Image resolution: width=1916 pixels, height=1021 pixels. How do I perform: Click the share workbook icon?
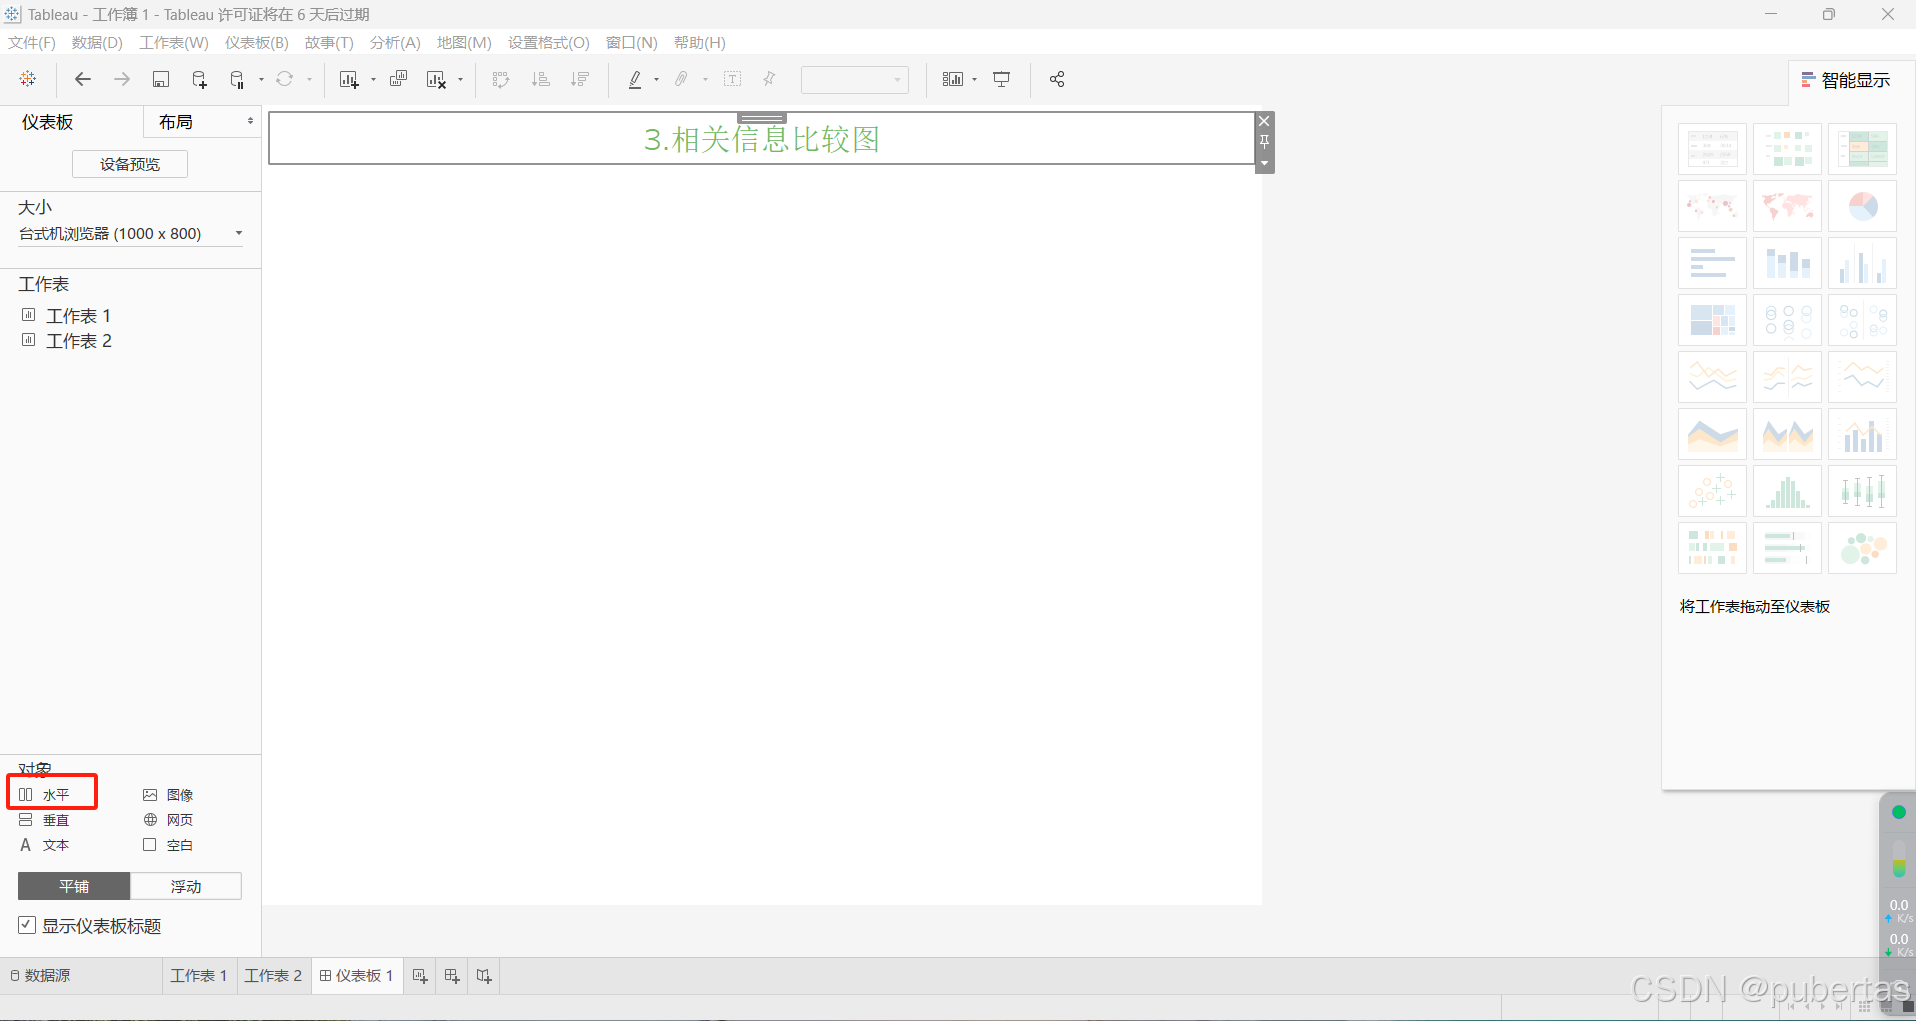click(x=1057, y=79)
